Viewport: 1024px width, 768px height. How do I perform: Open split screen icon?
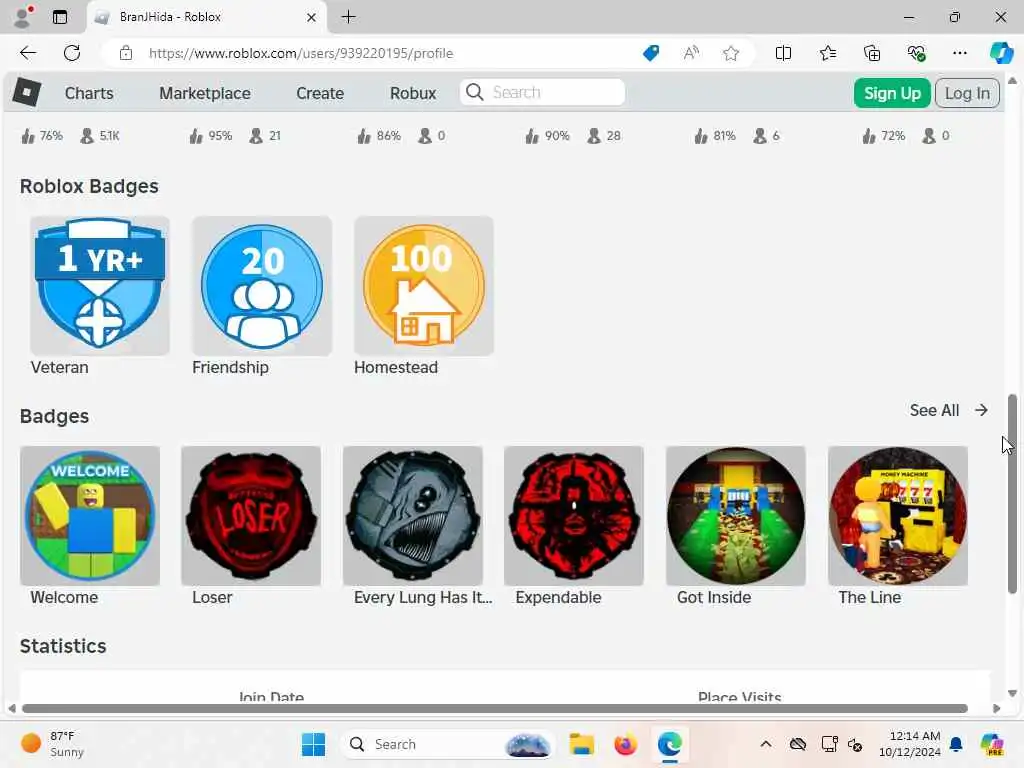783,53
